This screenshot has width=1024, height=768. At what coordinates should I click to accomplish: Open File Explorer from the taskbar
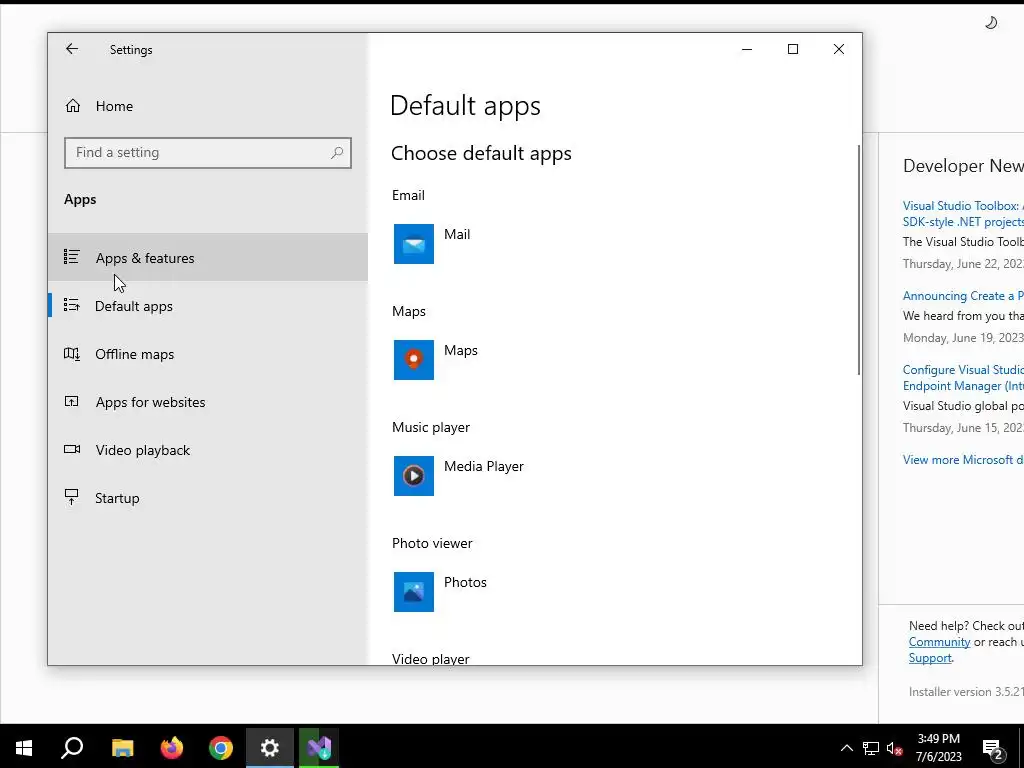(122, 747)
